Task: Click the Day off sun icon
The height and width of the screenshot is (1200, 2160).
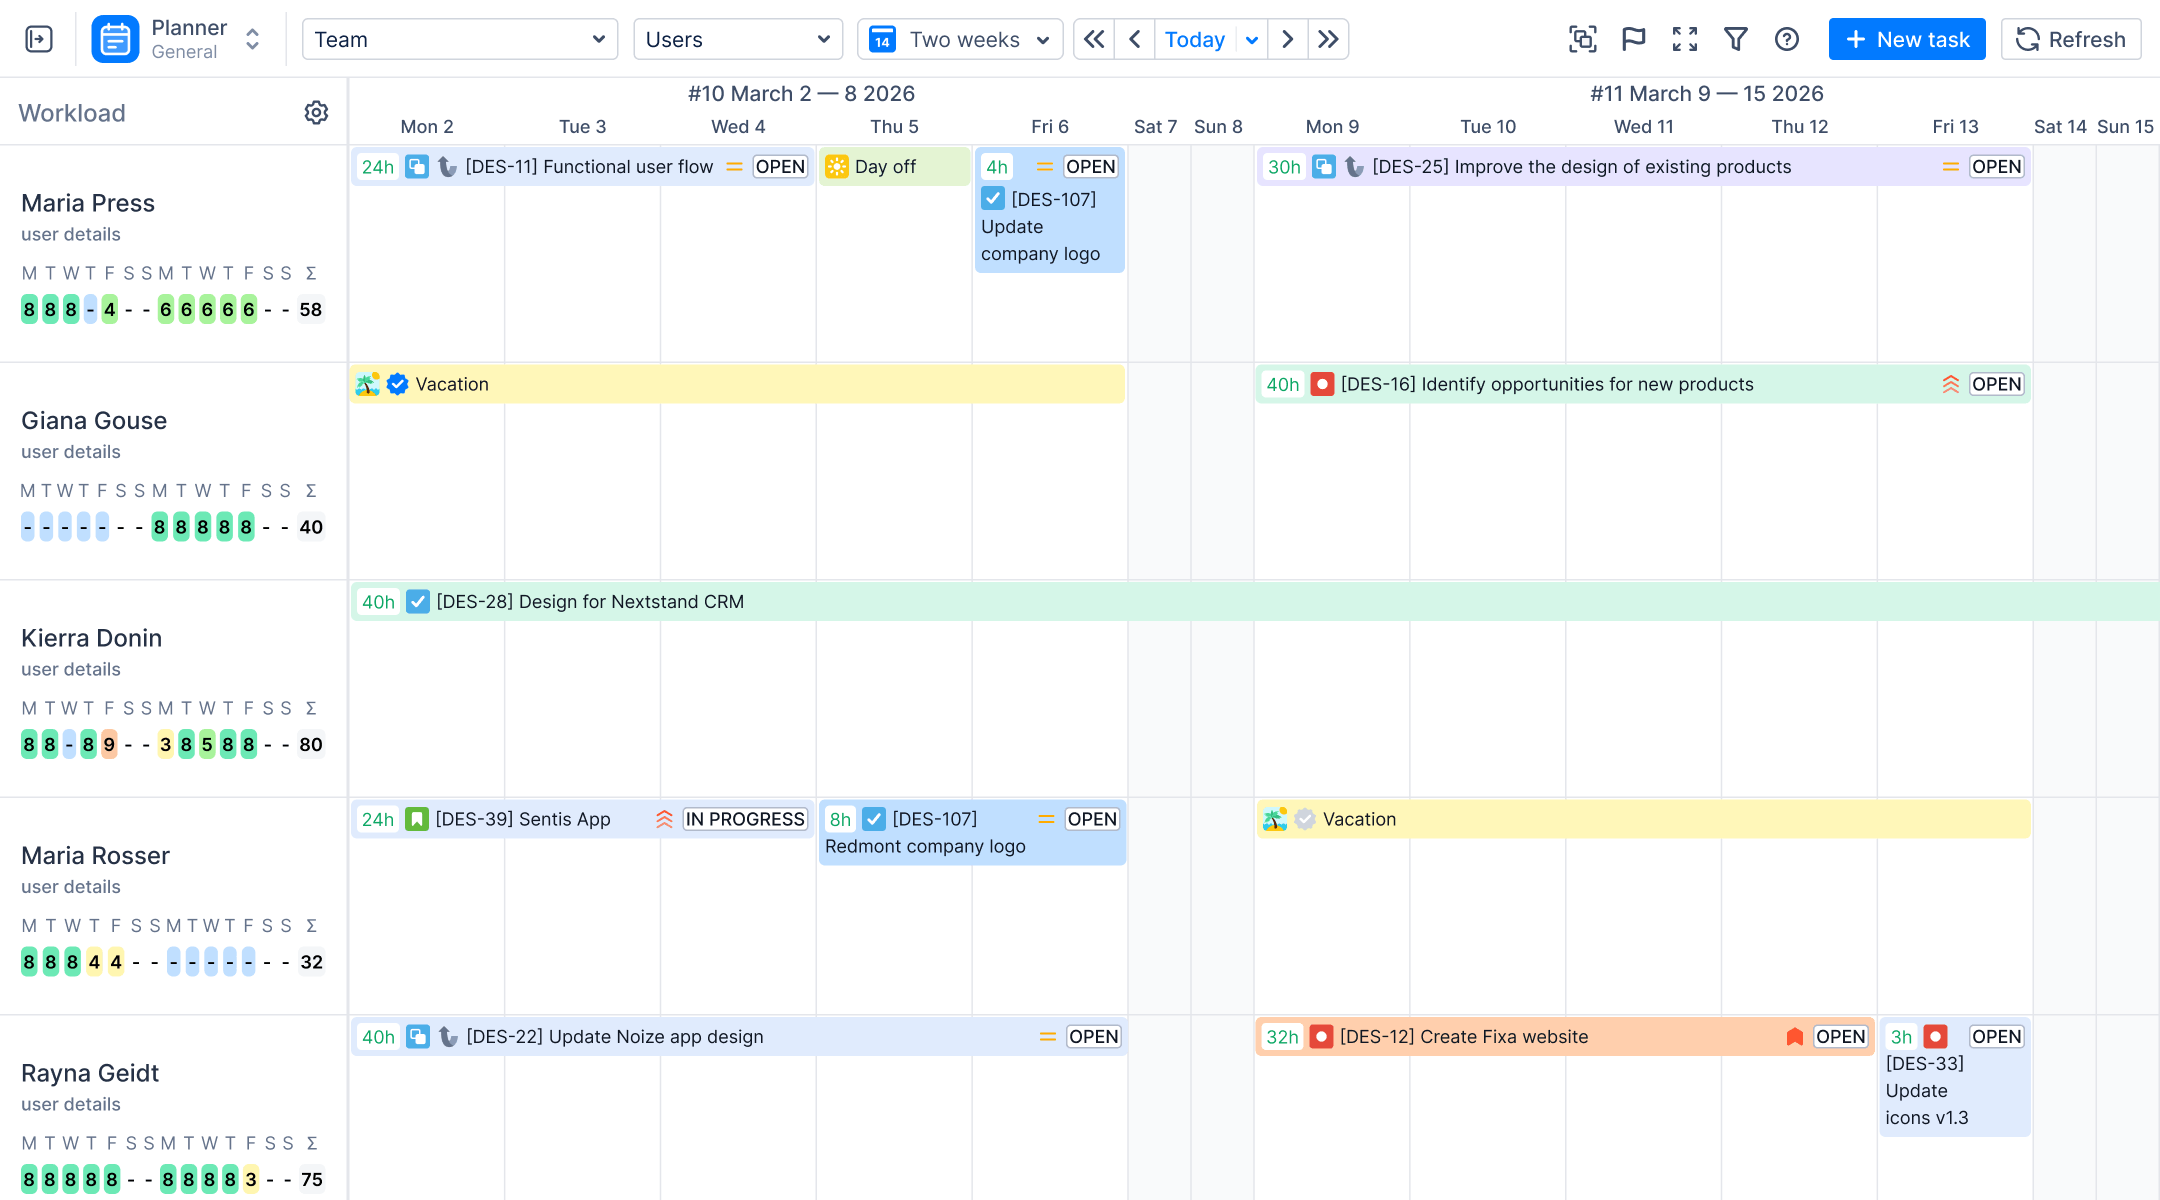Action: pos(837,167)
